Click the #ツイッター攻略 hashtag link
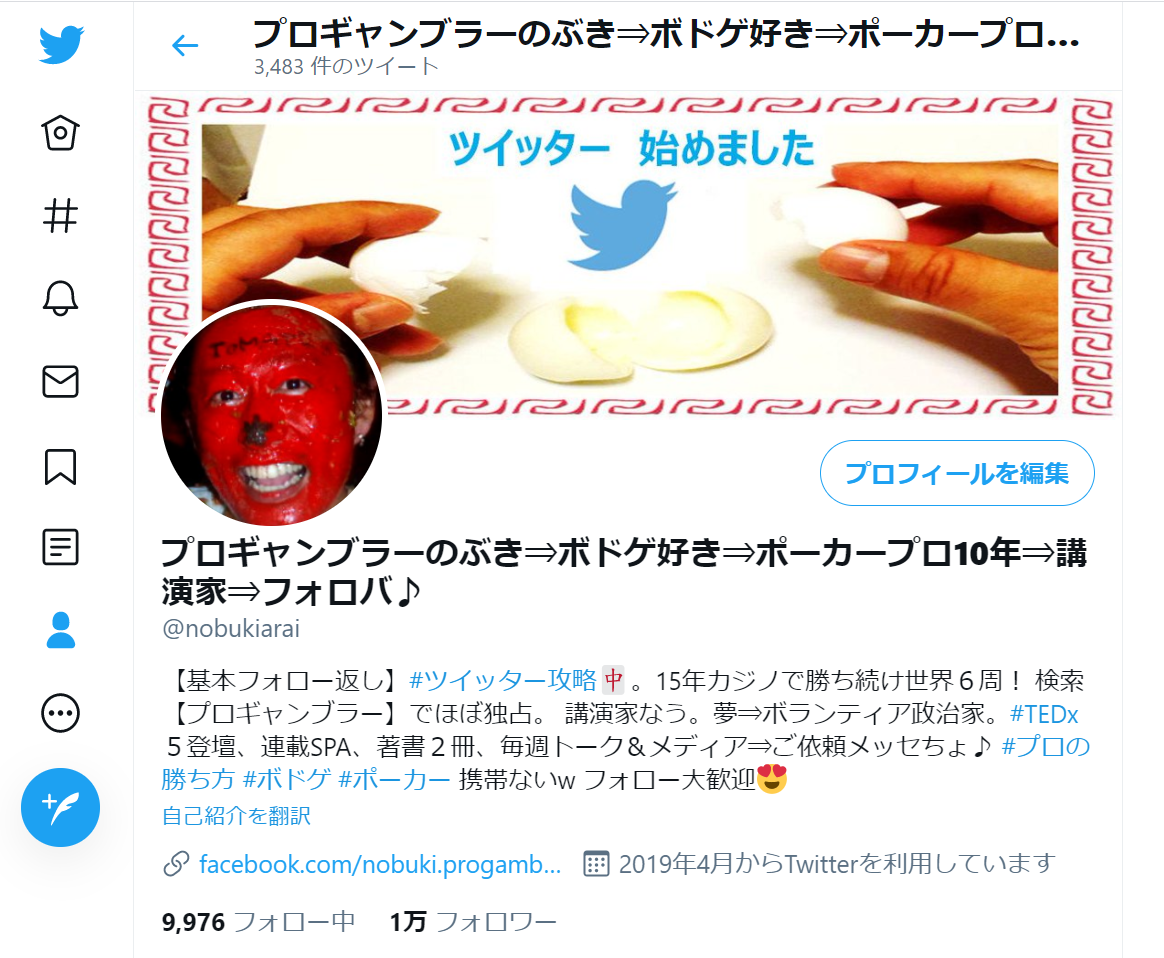The image size is (1164, 958). coord(503,680)
